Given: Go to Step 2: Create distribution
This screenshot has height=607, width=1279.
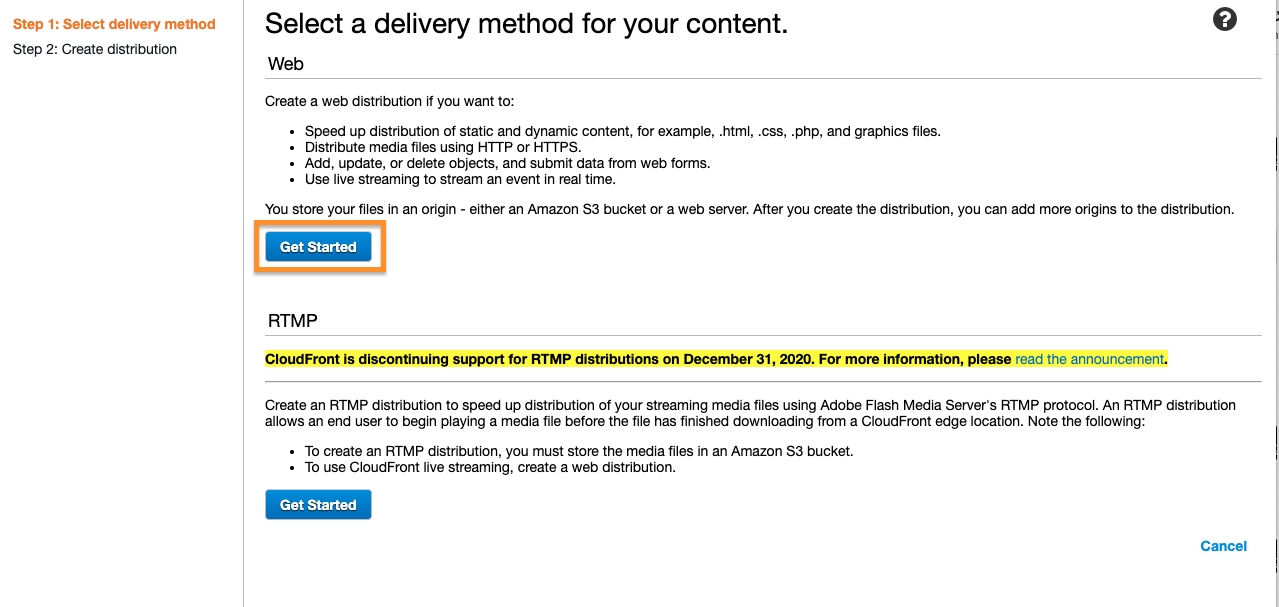Looking at the screenshot, I should pos(95,49).
